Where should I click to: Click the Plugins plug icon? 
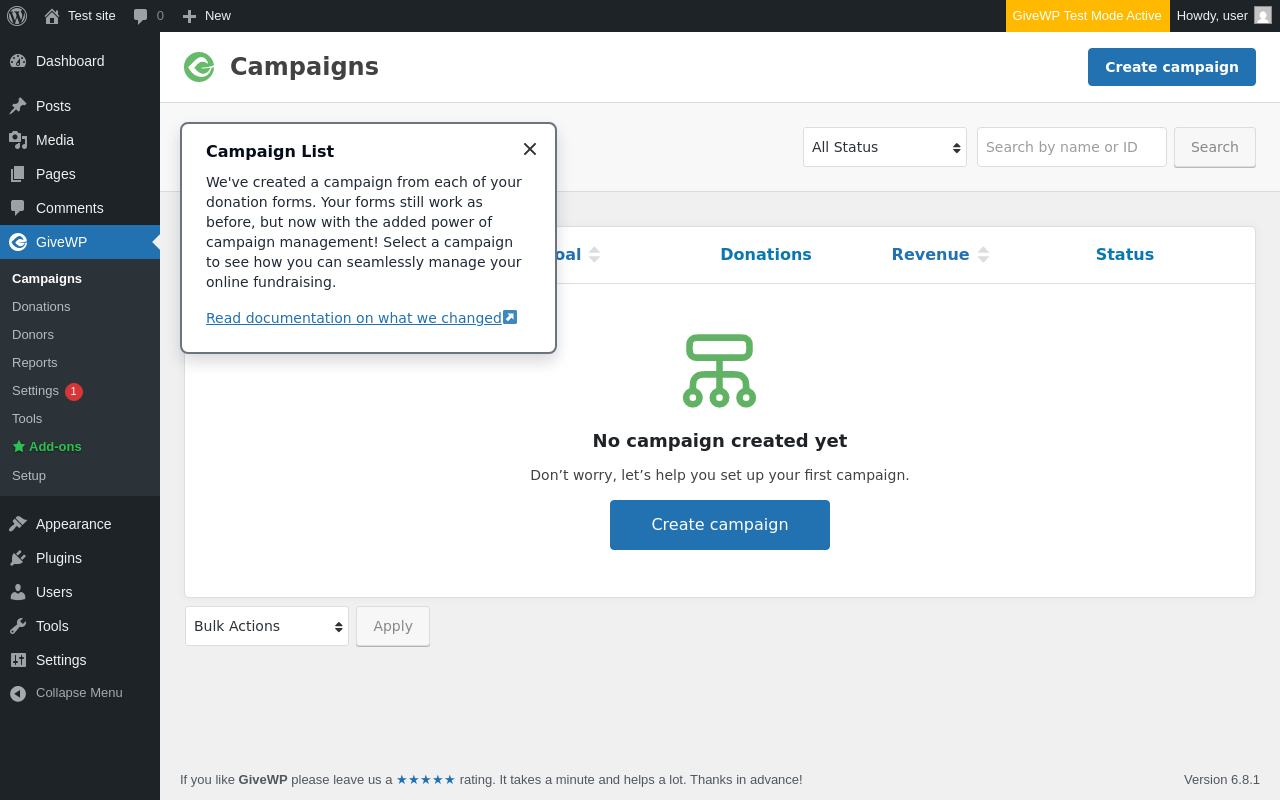point(18,558)
